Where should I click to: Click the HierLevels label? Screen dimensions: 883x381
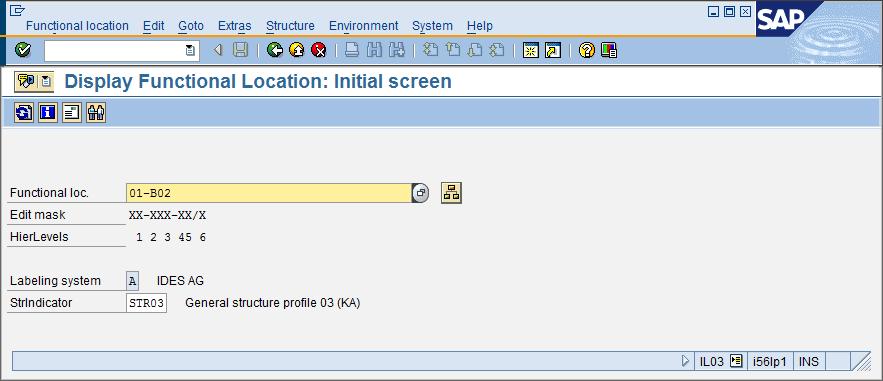tap(39, 237)
